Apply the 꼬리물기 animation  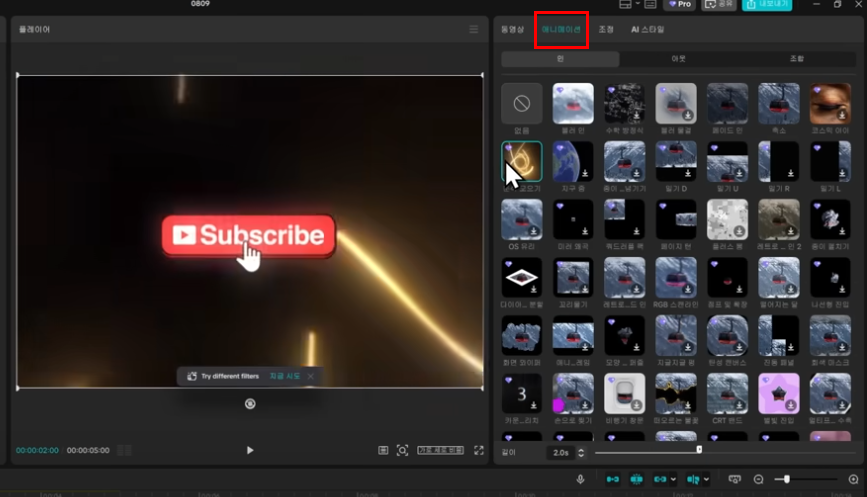573,278
